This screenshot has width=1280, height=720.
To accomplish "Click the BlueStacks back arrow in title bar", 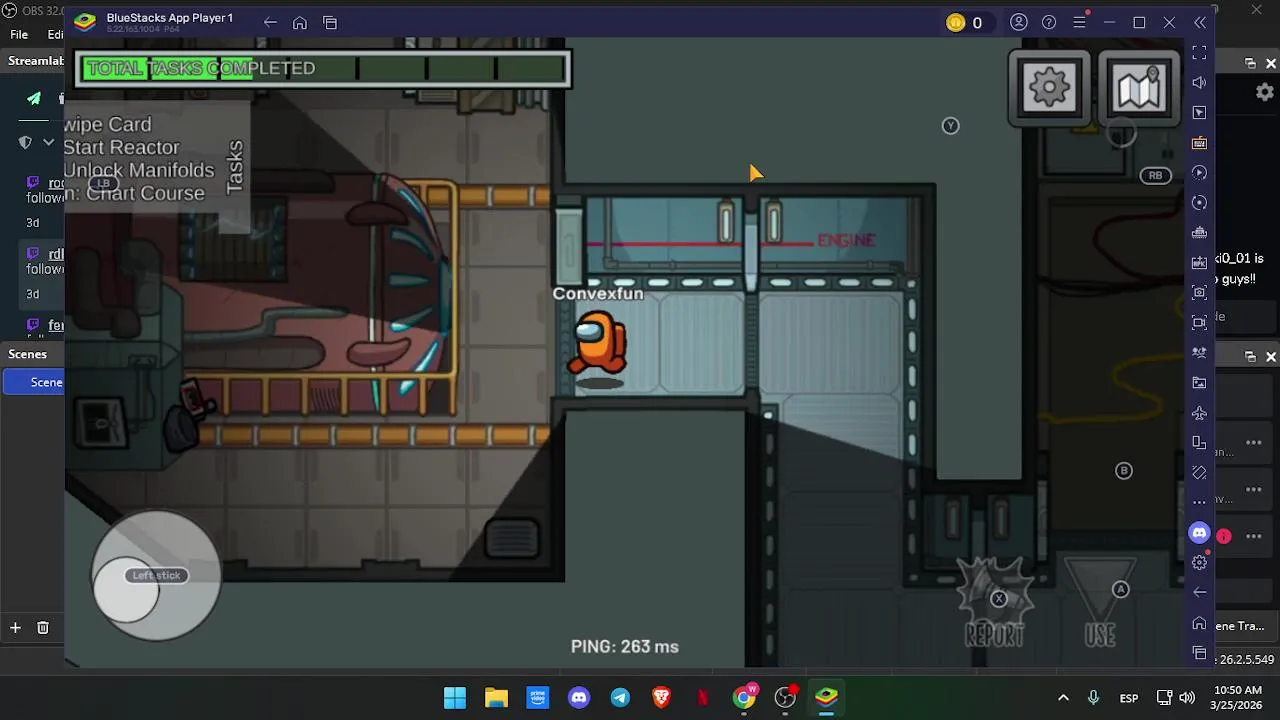I will (x=270, y=22).
